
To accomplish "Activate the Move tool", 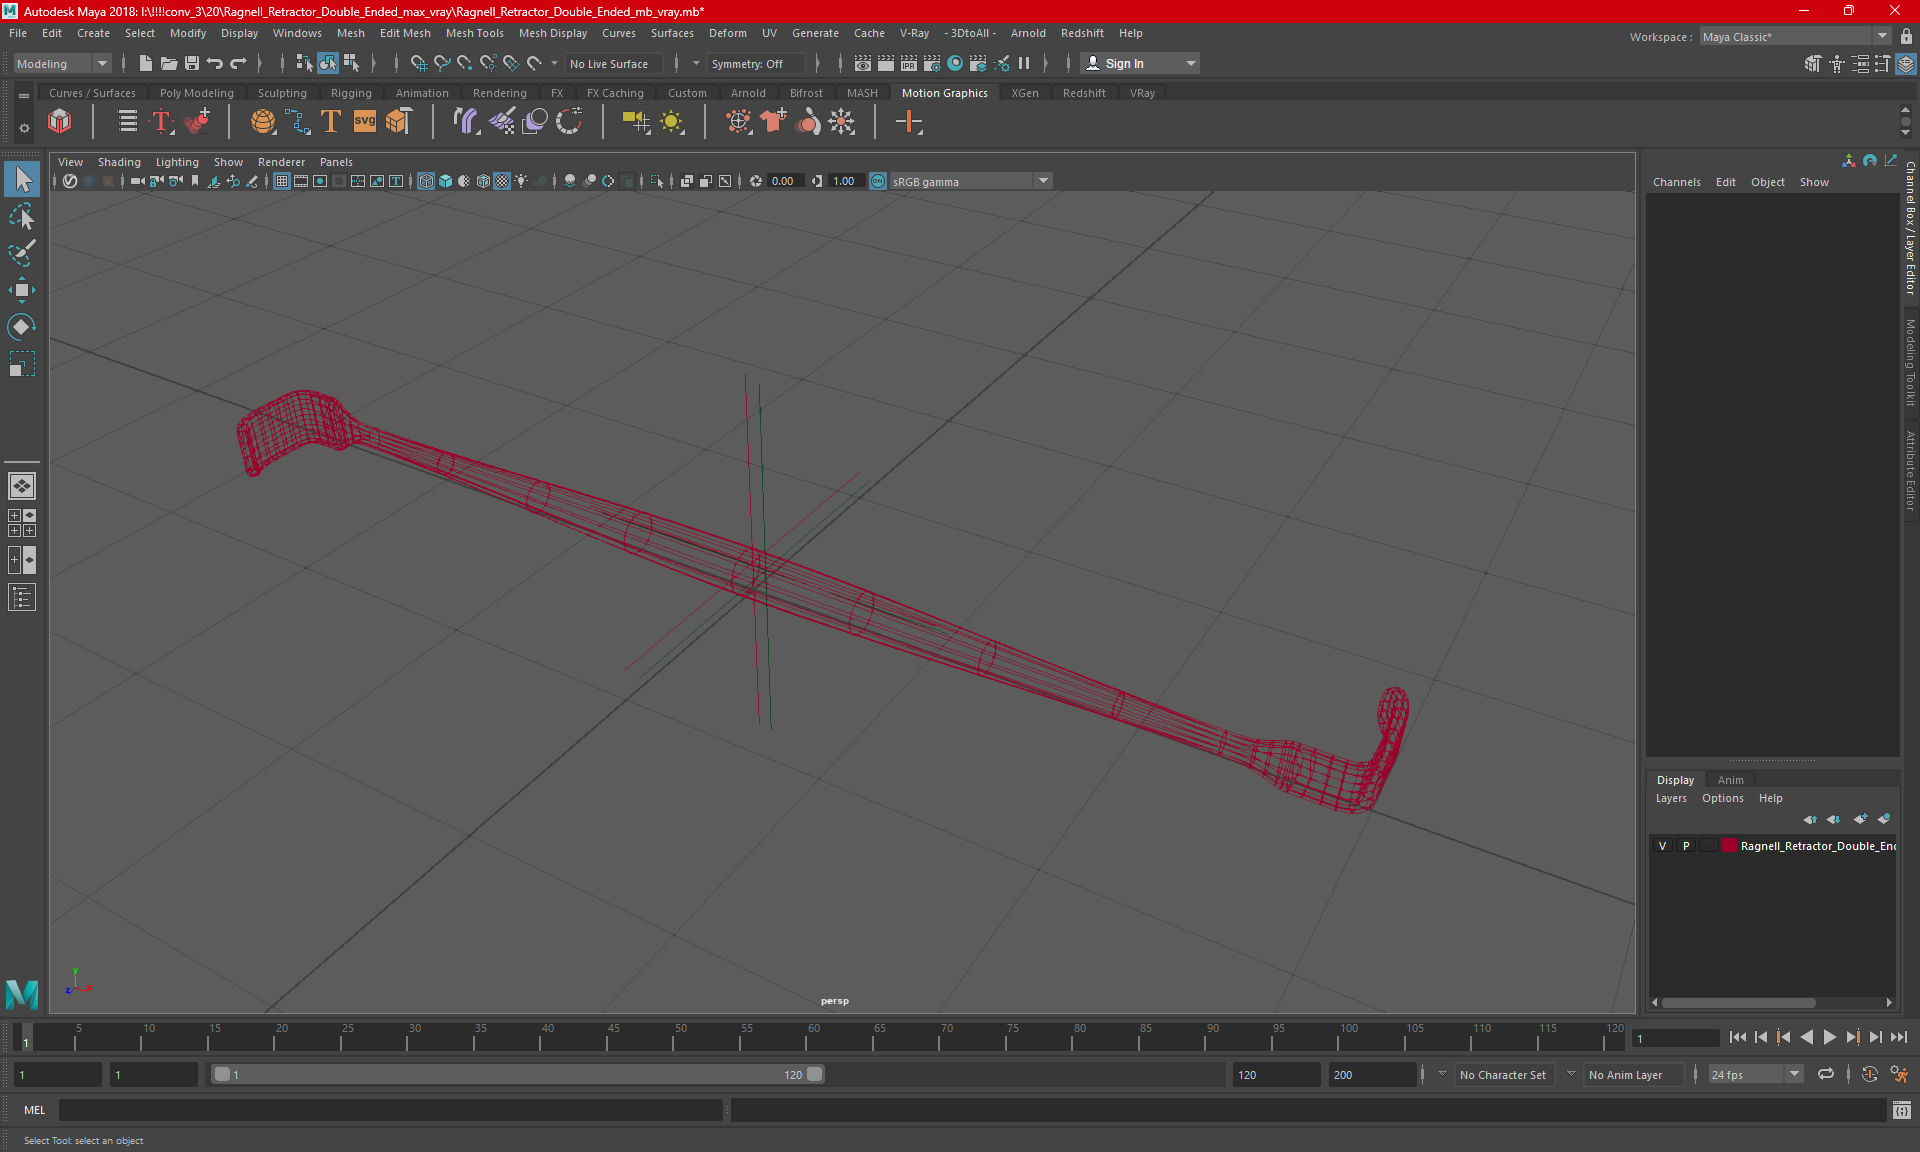I will point(22,290).
